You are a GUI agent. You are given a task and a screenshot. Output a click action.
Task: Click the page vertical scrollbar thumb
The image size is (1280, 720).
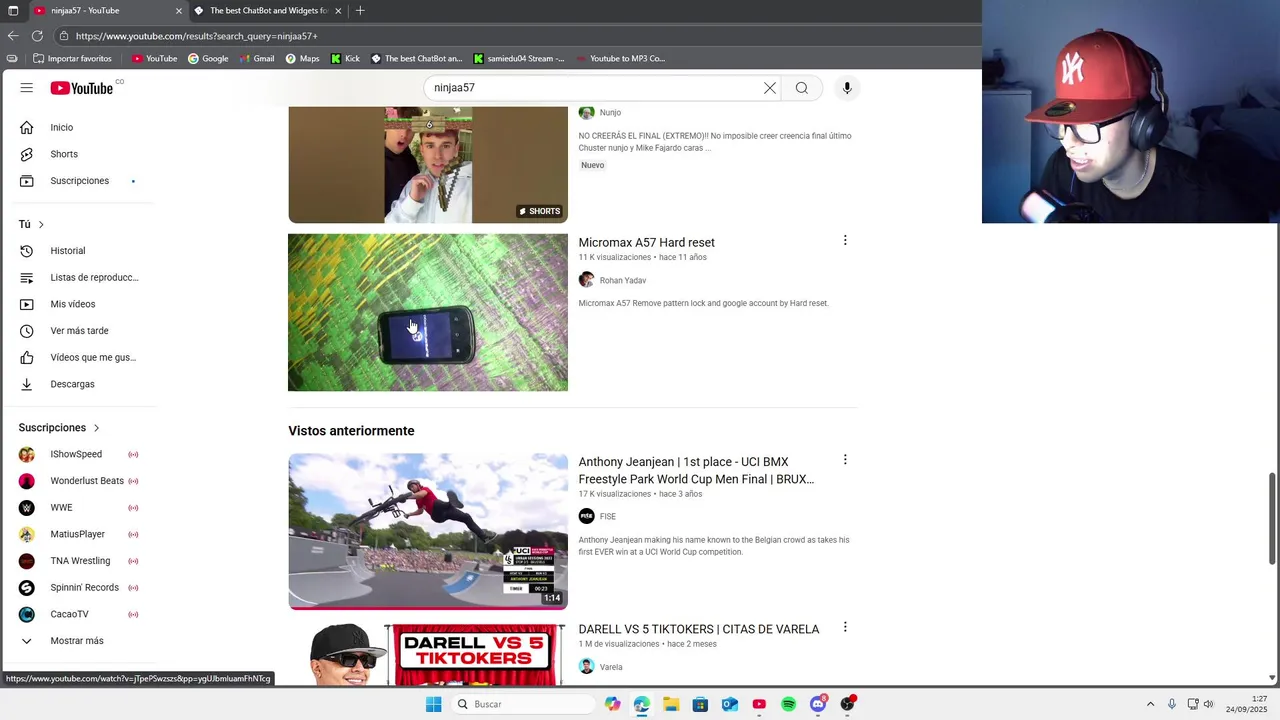point(1272,519)
